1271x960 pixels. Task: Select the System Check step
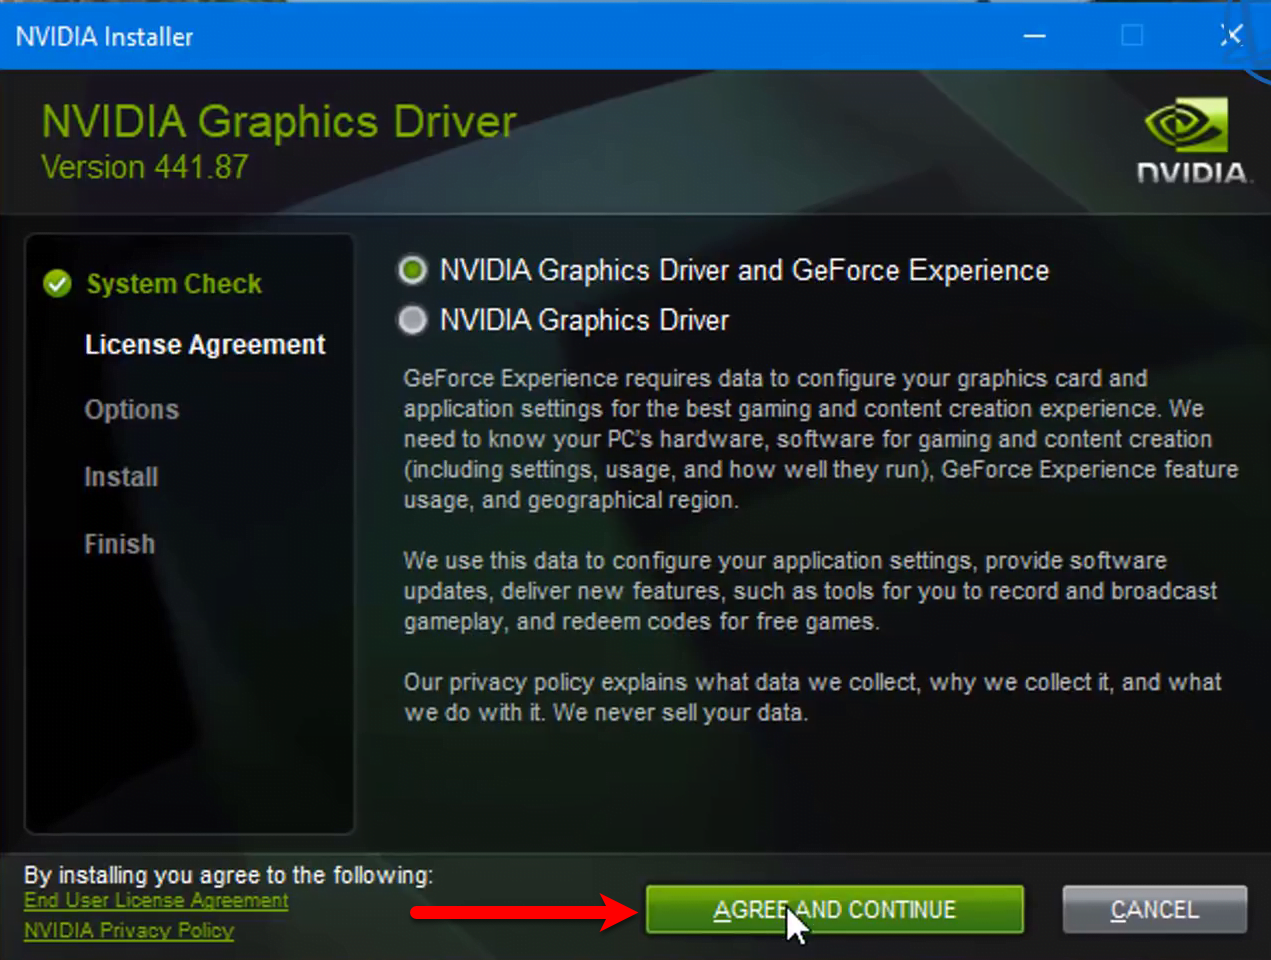point(174,284)
